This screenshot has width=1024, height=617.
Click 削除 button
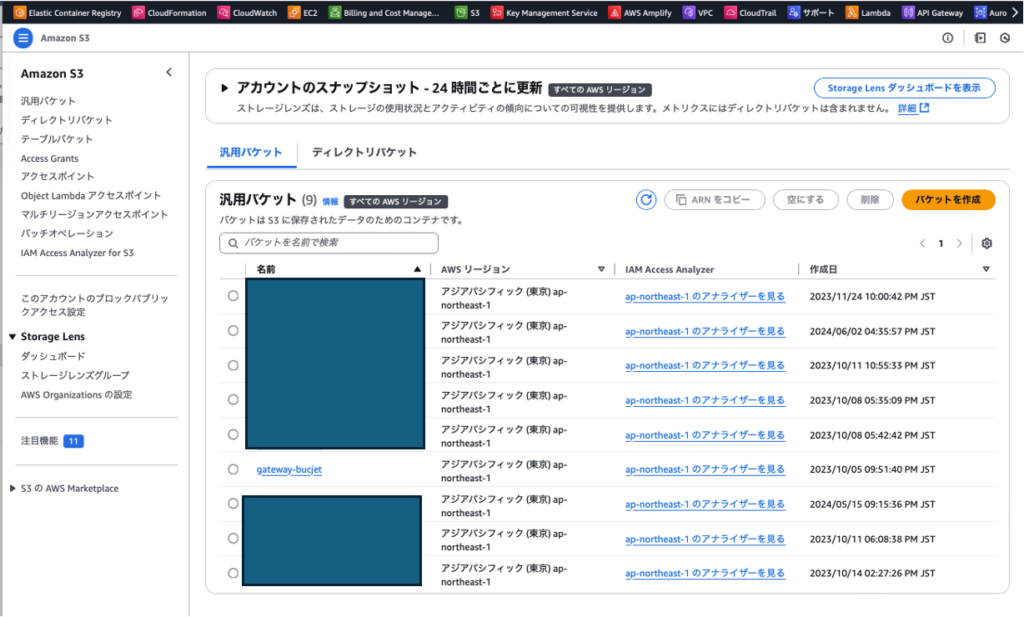tap(870, 200)
